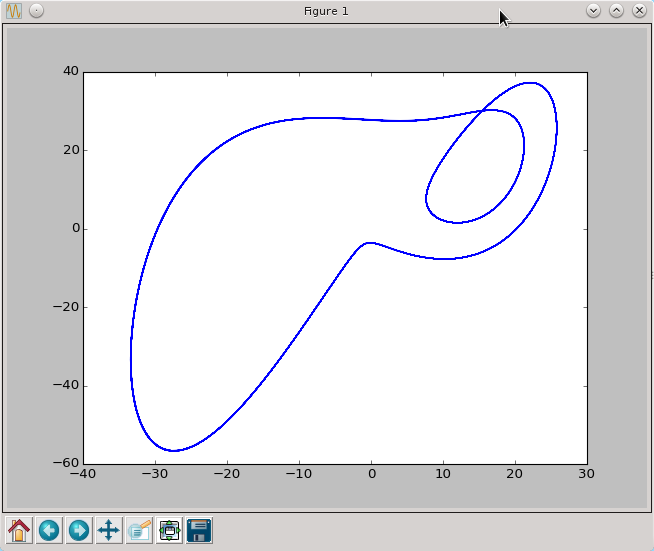Image resolution: width=654 pixels, height=551 pixels.
Task: Open the Configure subplots dialog
Action: point(169,530)
